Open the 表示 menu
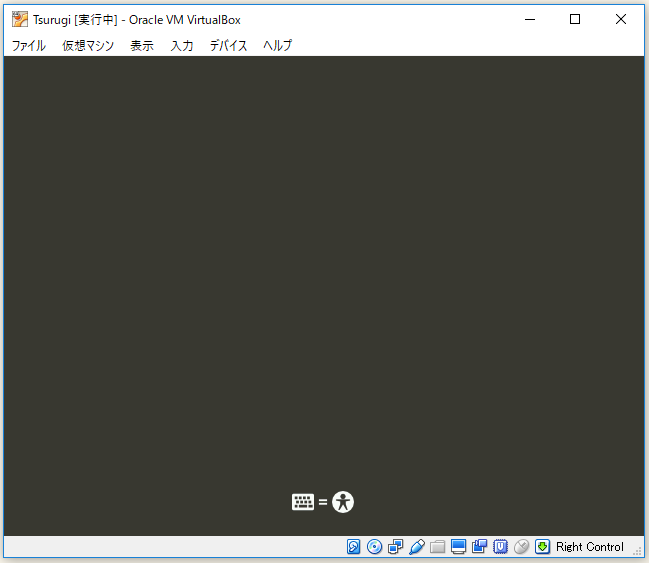 tap(142, 45)
